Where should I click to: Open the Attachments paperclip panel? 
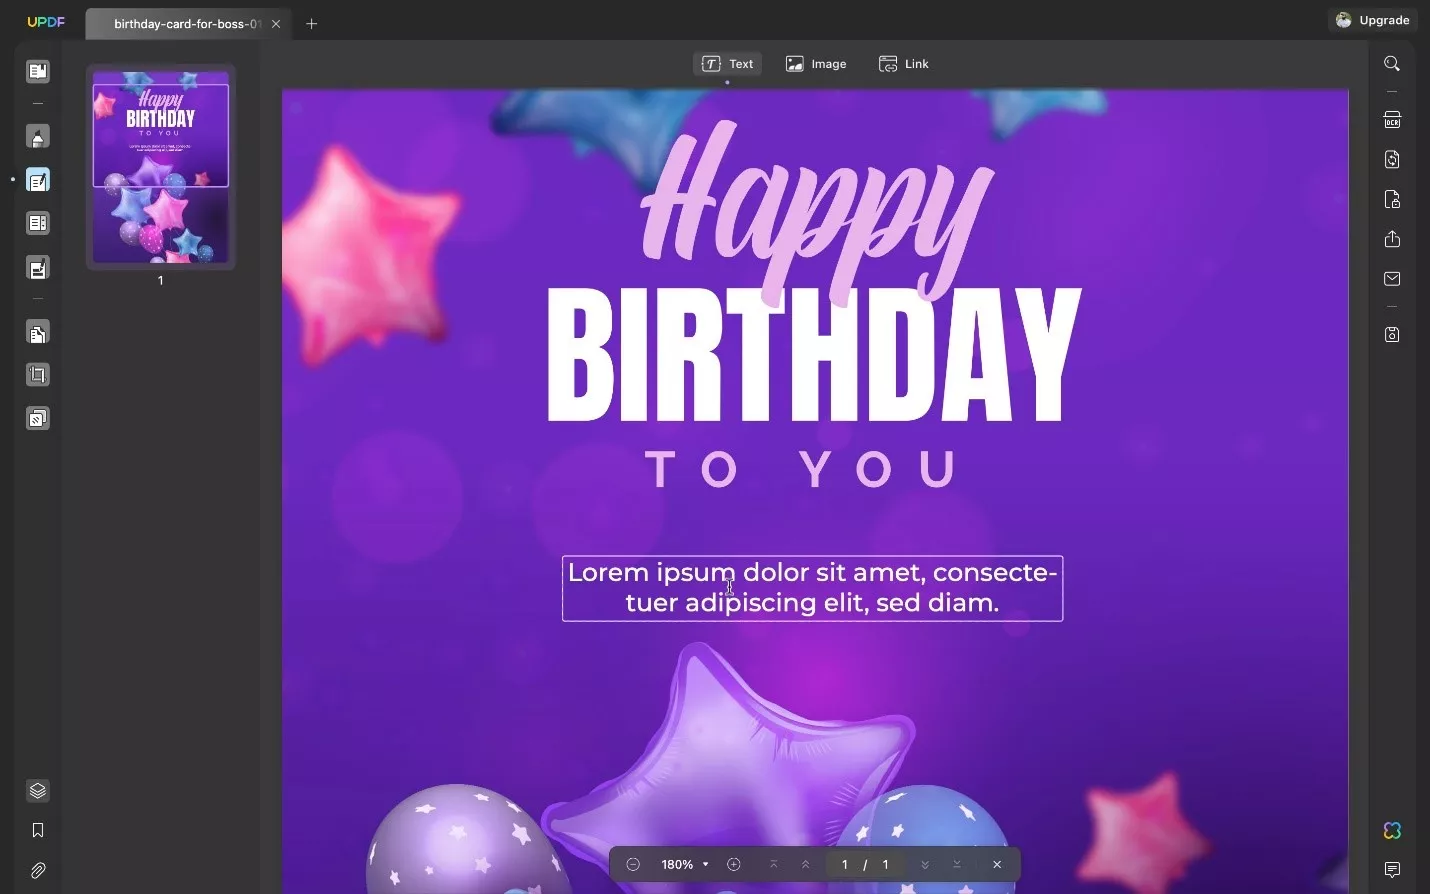pyautogui.click(x=38, y=871)
